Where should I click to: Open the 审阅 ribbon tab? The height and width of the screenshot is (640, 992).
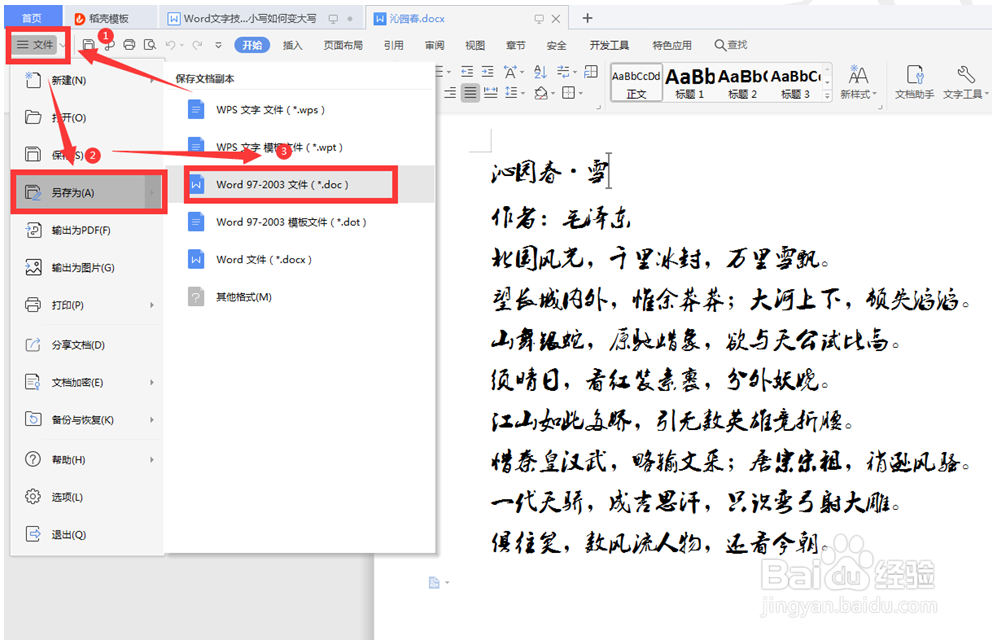coord(434,44)
